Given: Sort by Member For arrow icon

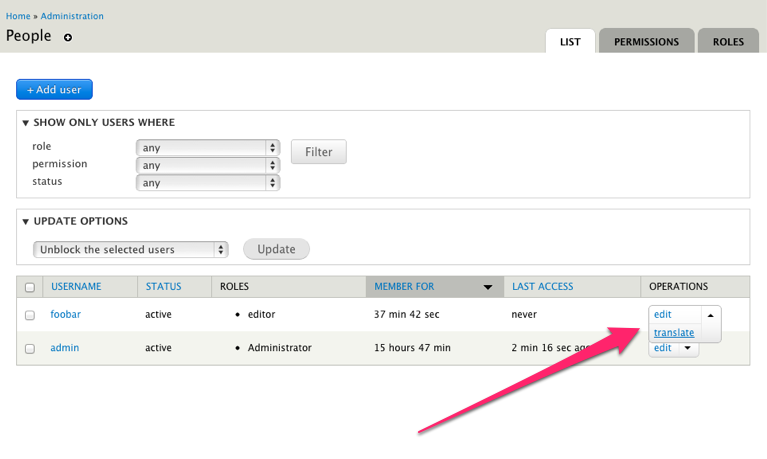Looking at the screenshot, I should coord(488,287).
